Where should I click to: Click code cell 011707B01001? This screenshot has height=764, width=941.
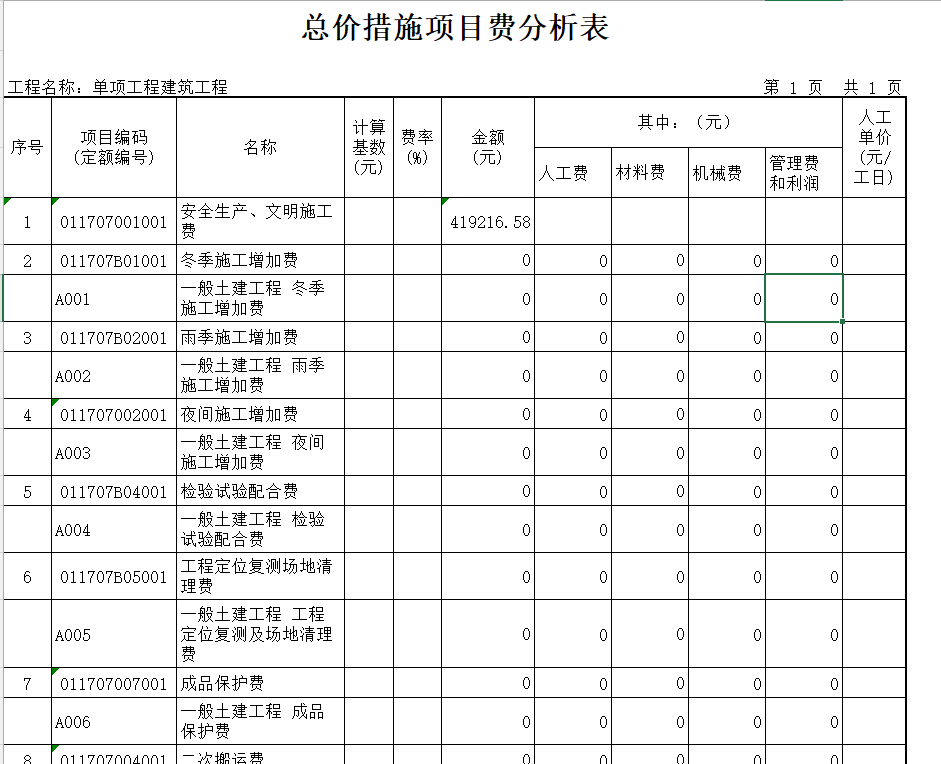[114, 260]
